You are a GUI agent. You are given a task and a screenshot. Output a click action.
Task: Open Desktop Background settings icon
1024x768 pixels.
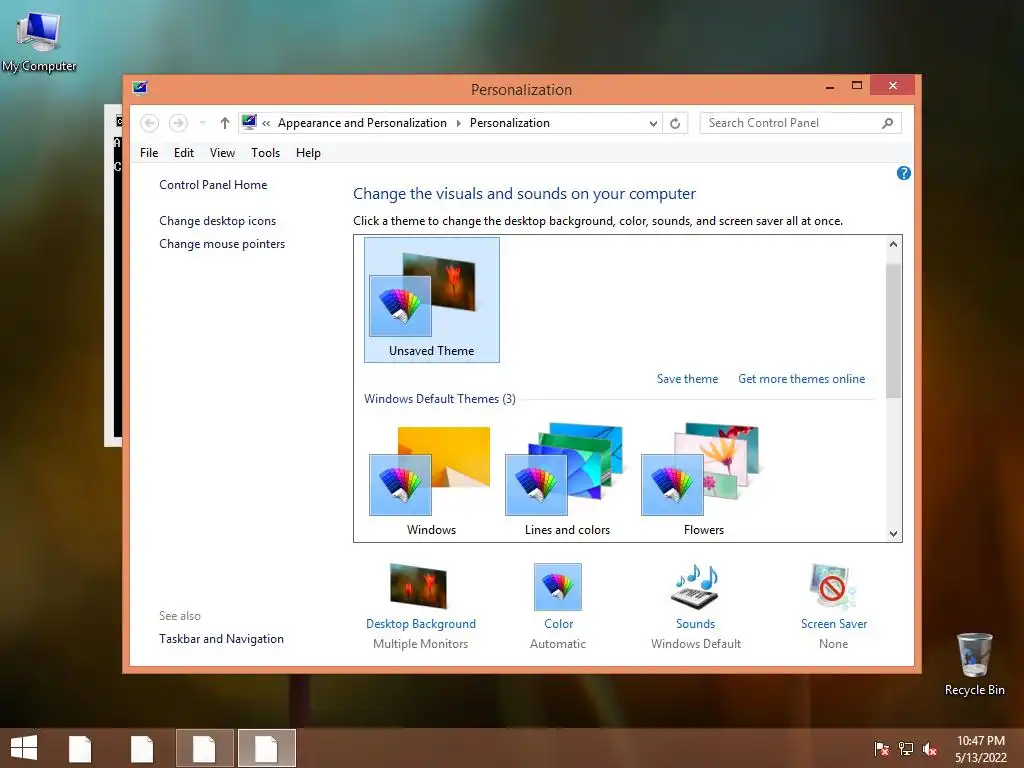pos(419,586)
